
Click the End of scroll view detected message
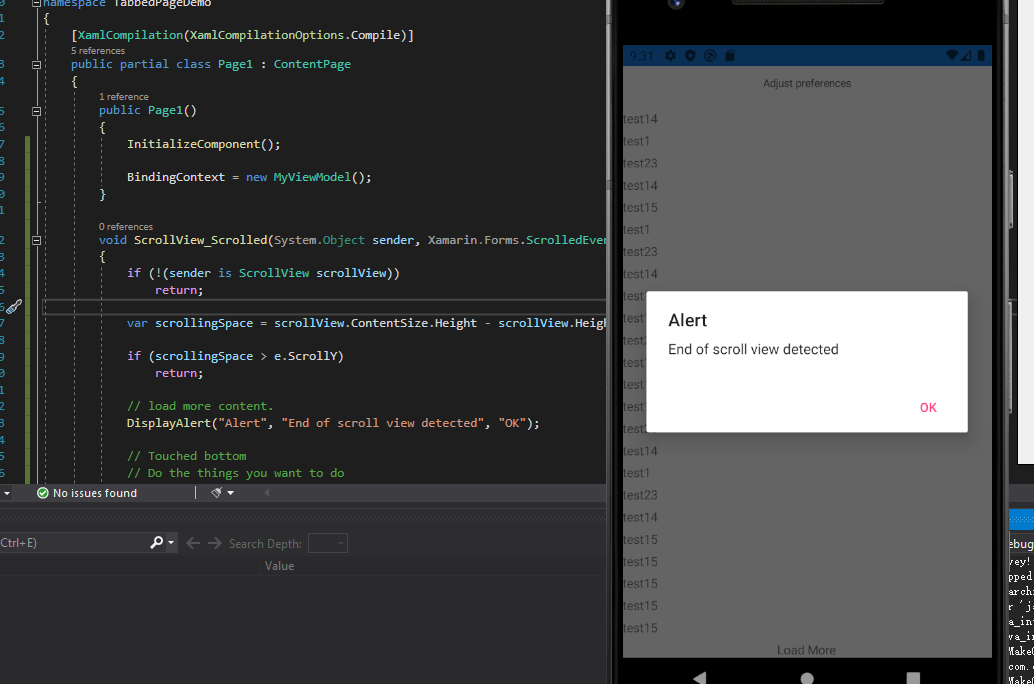coord(753,350)
